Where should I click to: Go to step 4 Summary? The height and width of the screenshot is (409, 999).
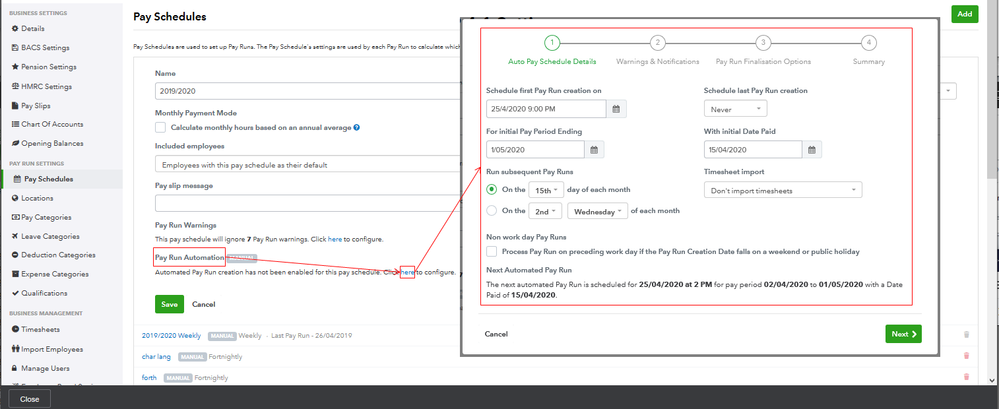[868, 43]
